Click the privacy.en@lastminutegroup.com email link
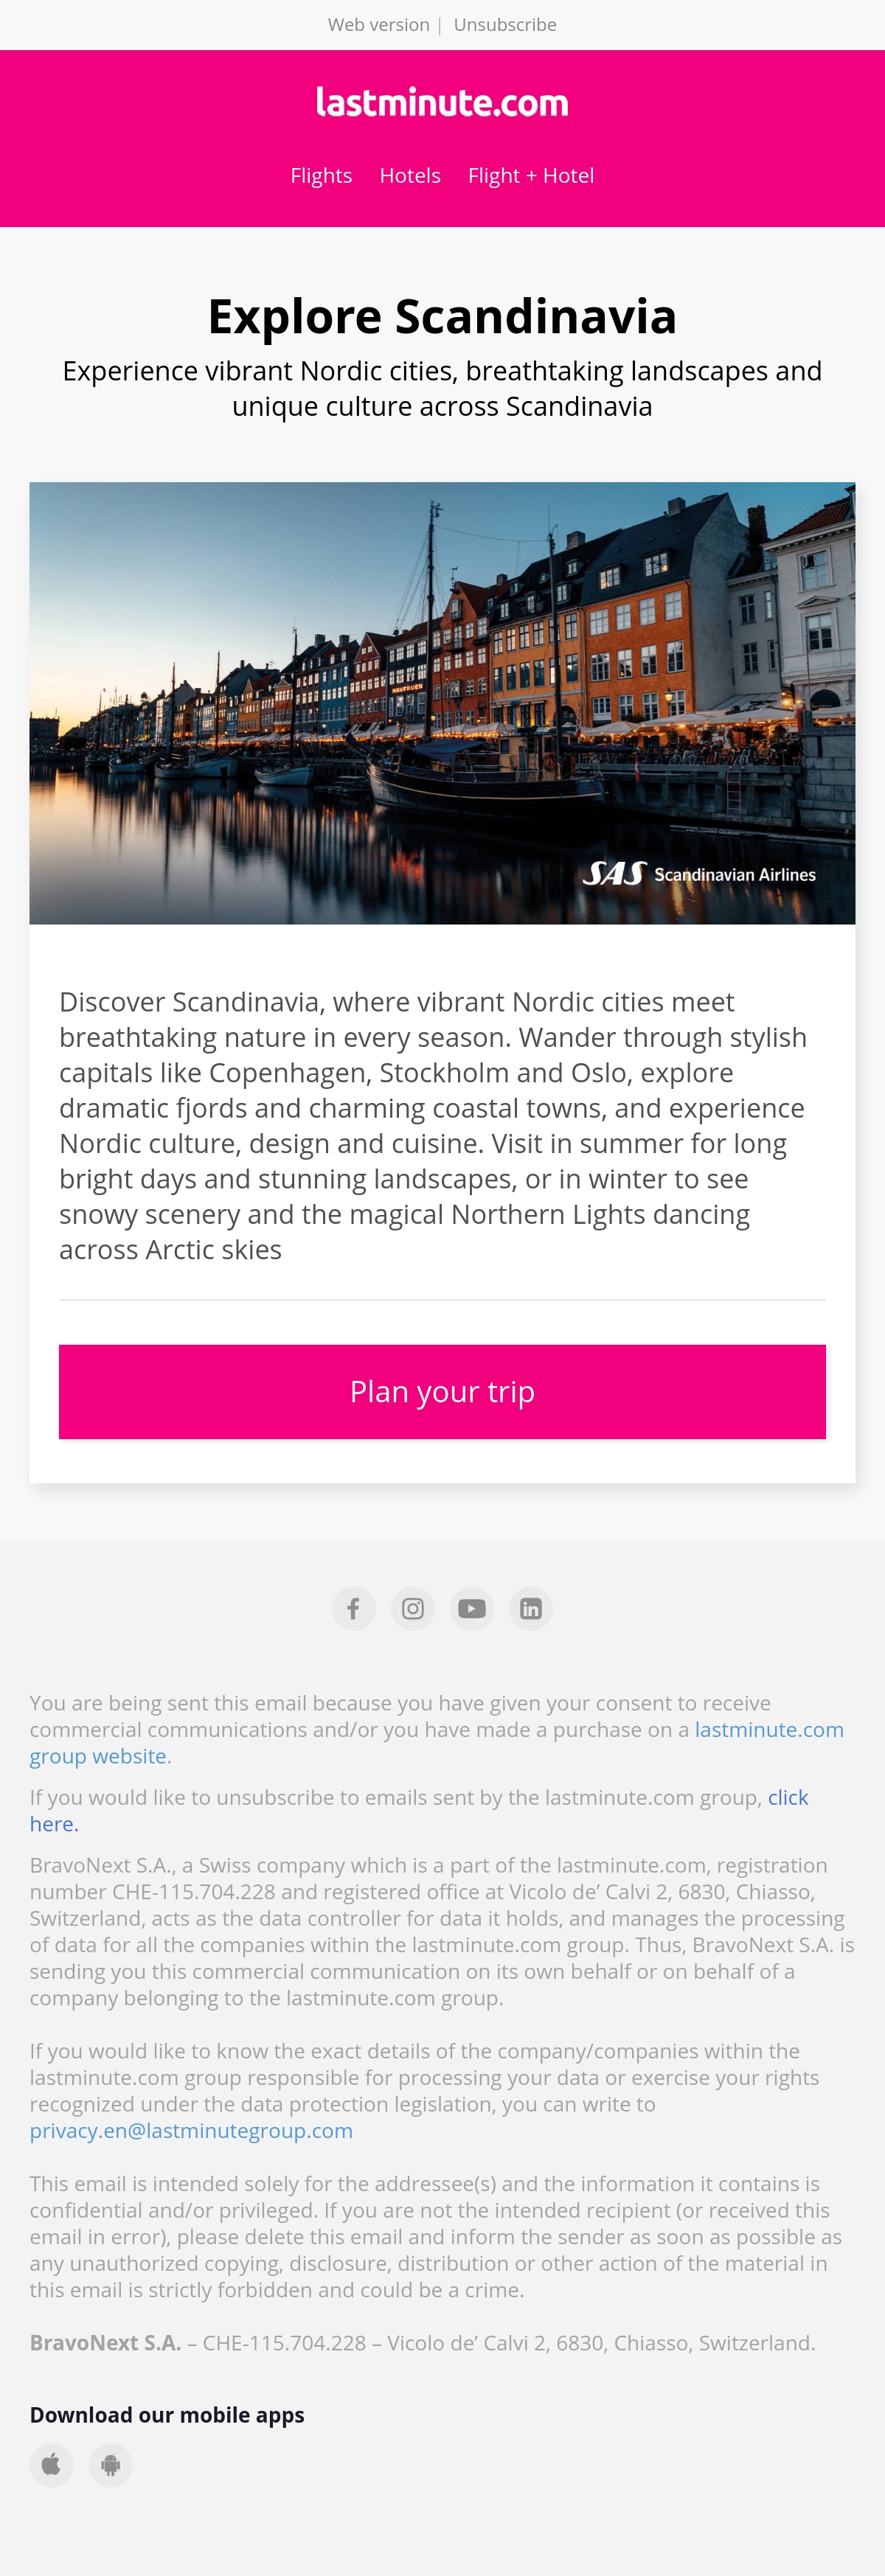 click(x=191, y=2130)
